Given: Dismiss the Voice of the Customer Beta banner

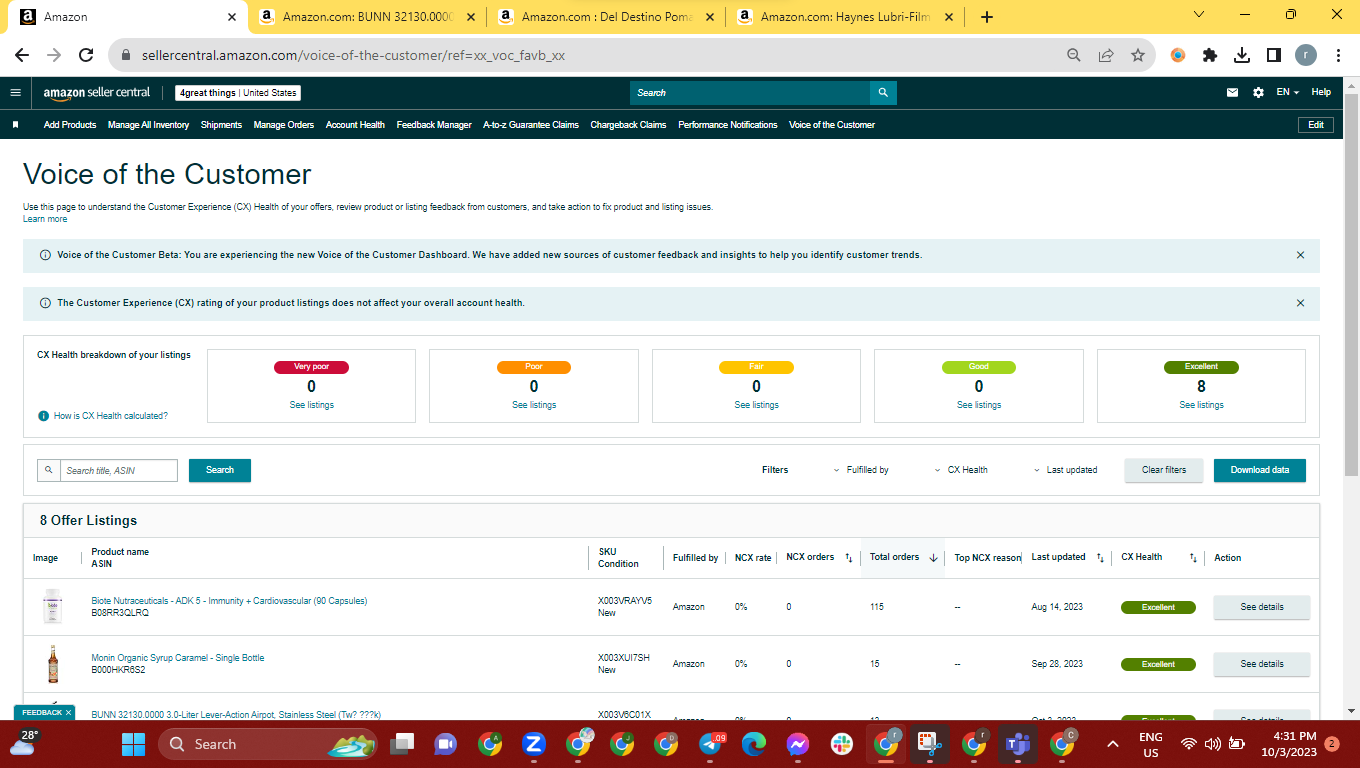Looking at the screenshot, I should click(1300, 255).
